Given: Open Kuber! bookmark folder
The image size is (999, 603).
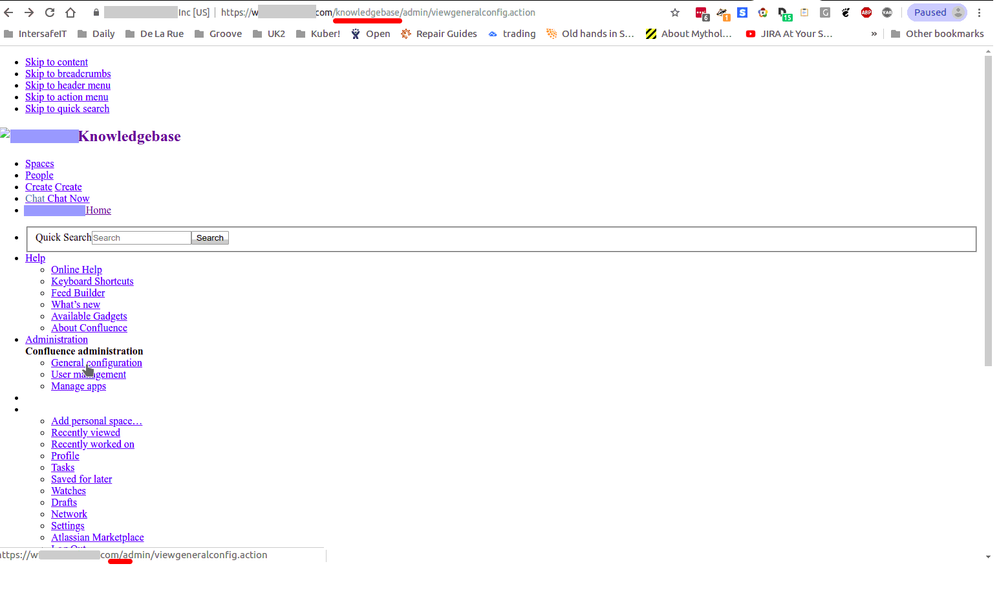Looking at the screenshot, I should (318, 34).
